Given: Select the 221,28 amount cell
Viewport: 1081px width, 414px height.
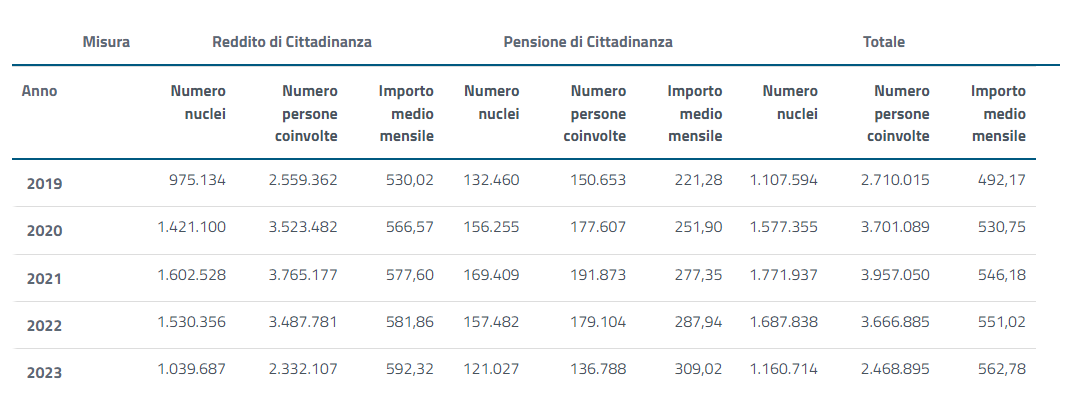Looking at the screenshot, I should point(699,181).
